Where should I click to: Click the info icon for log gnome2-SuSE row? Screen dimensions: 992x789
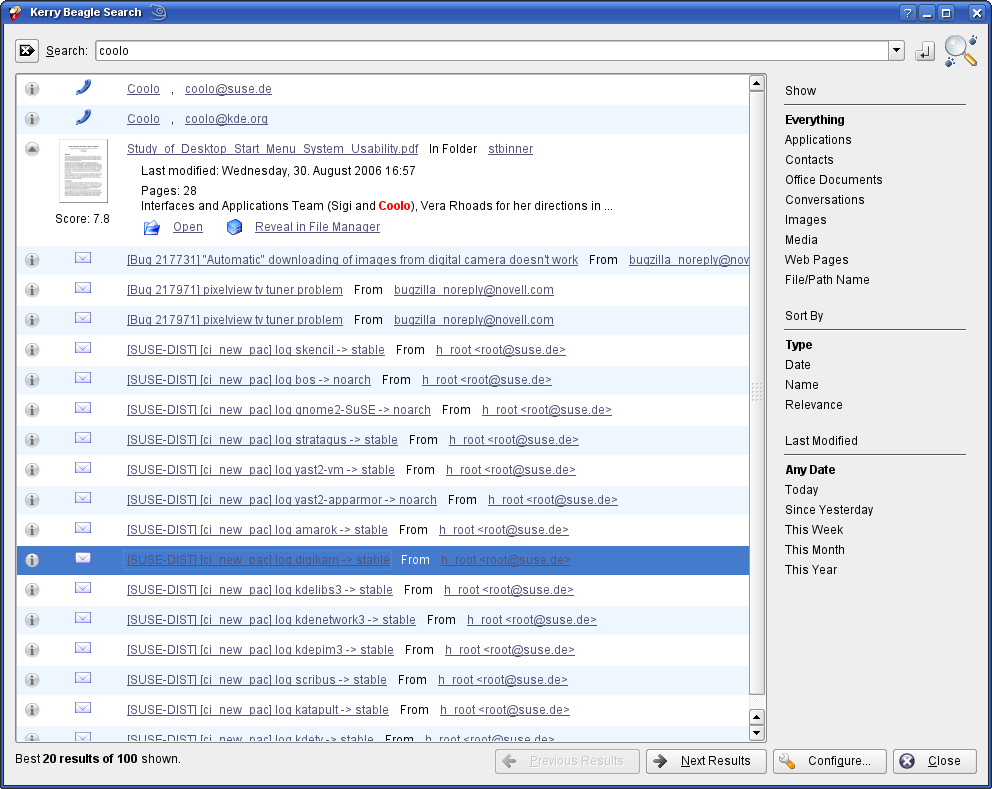tap(32, 410)
